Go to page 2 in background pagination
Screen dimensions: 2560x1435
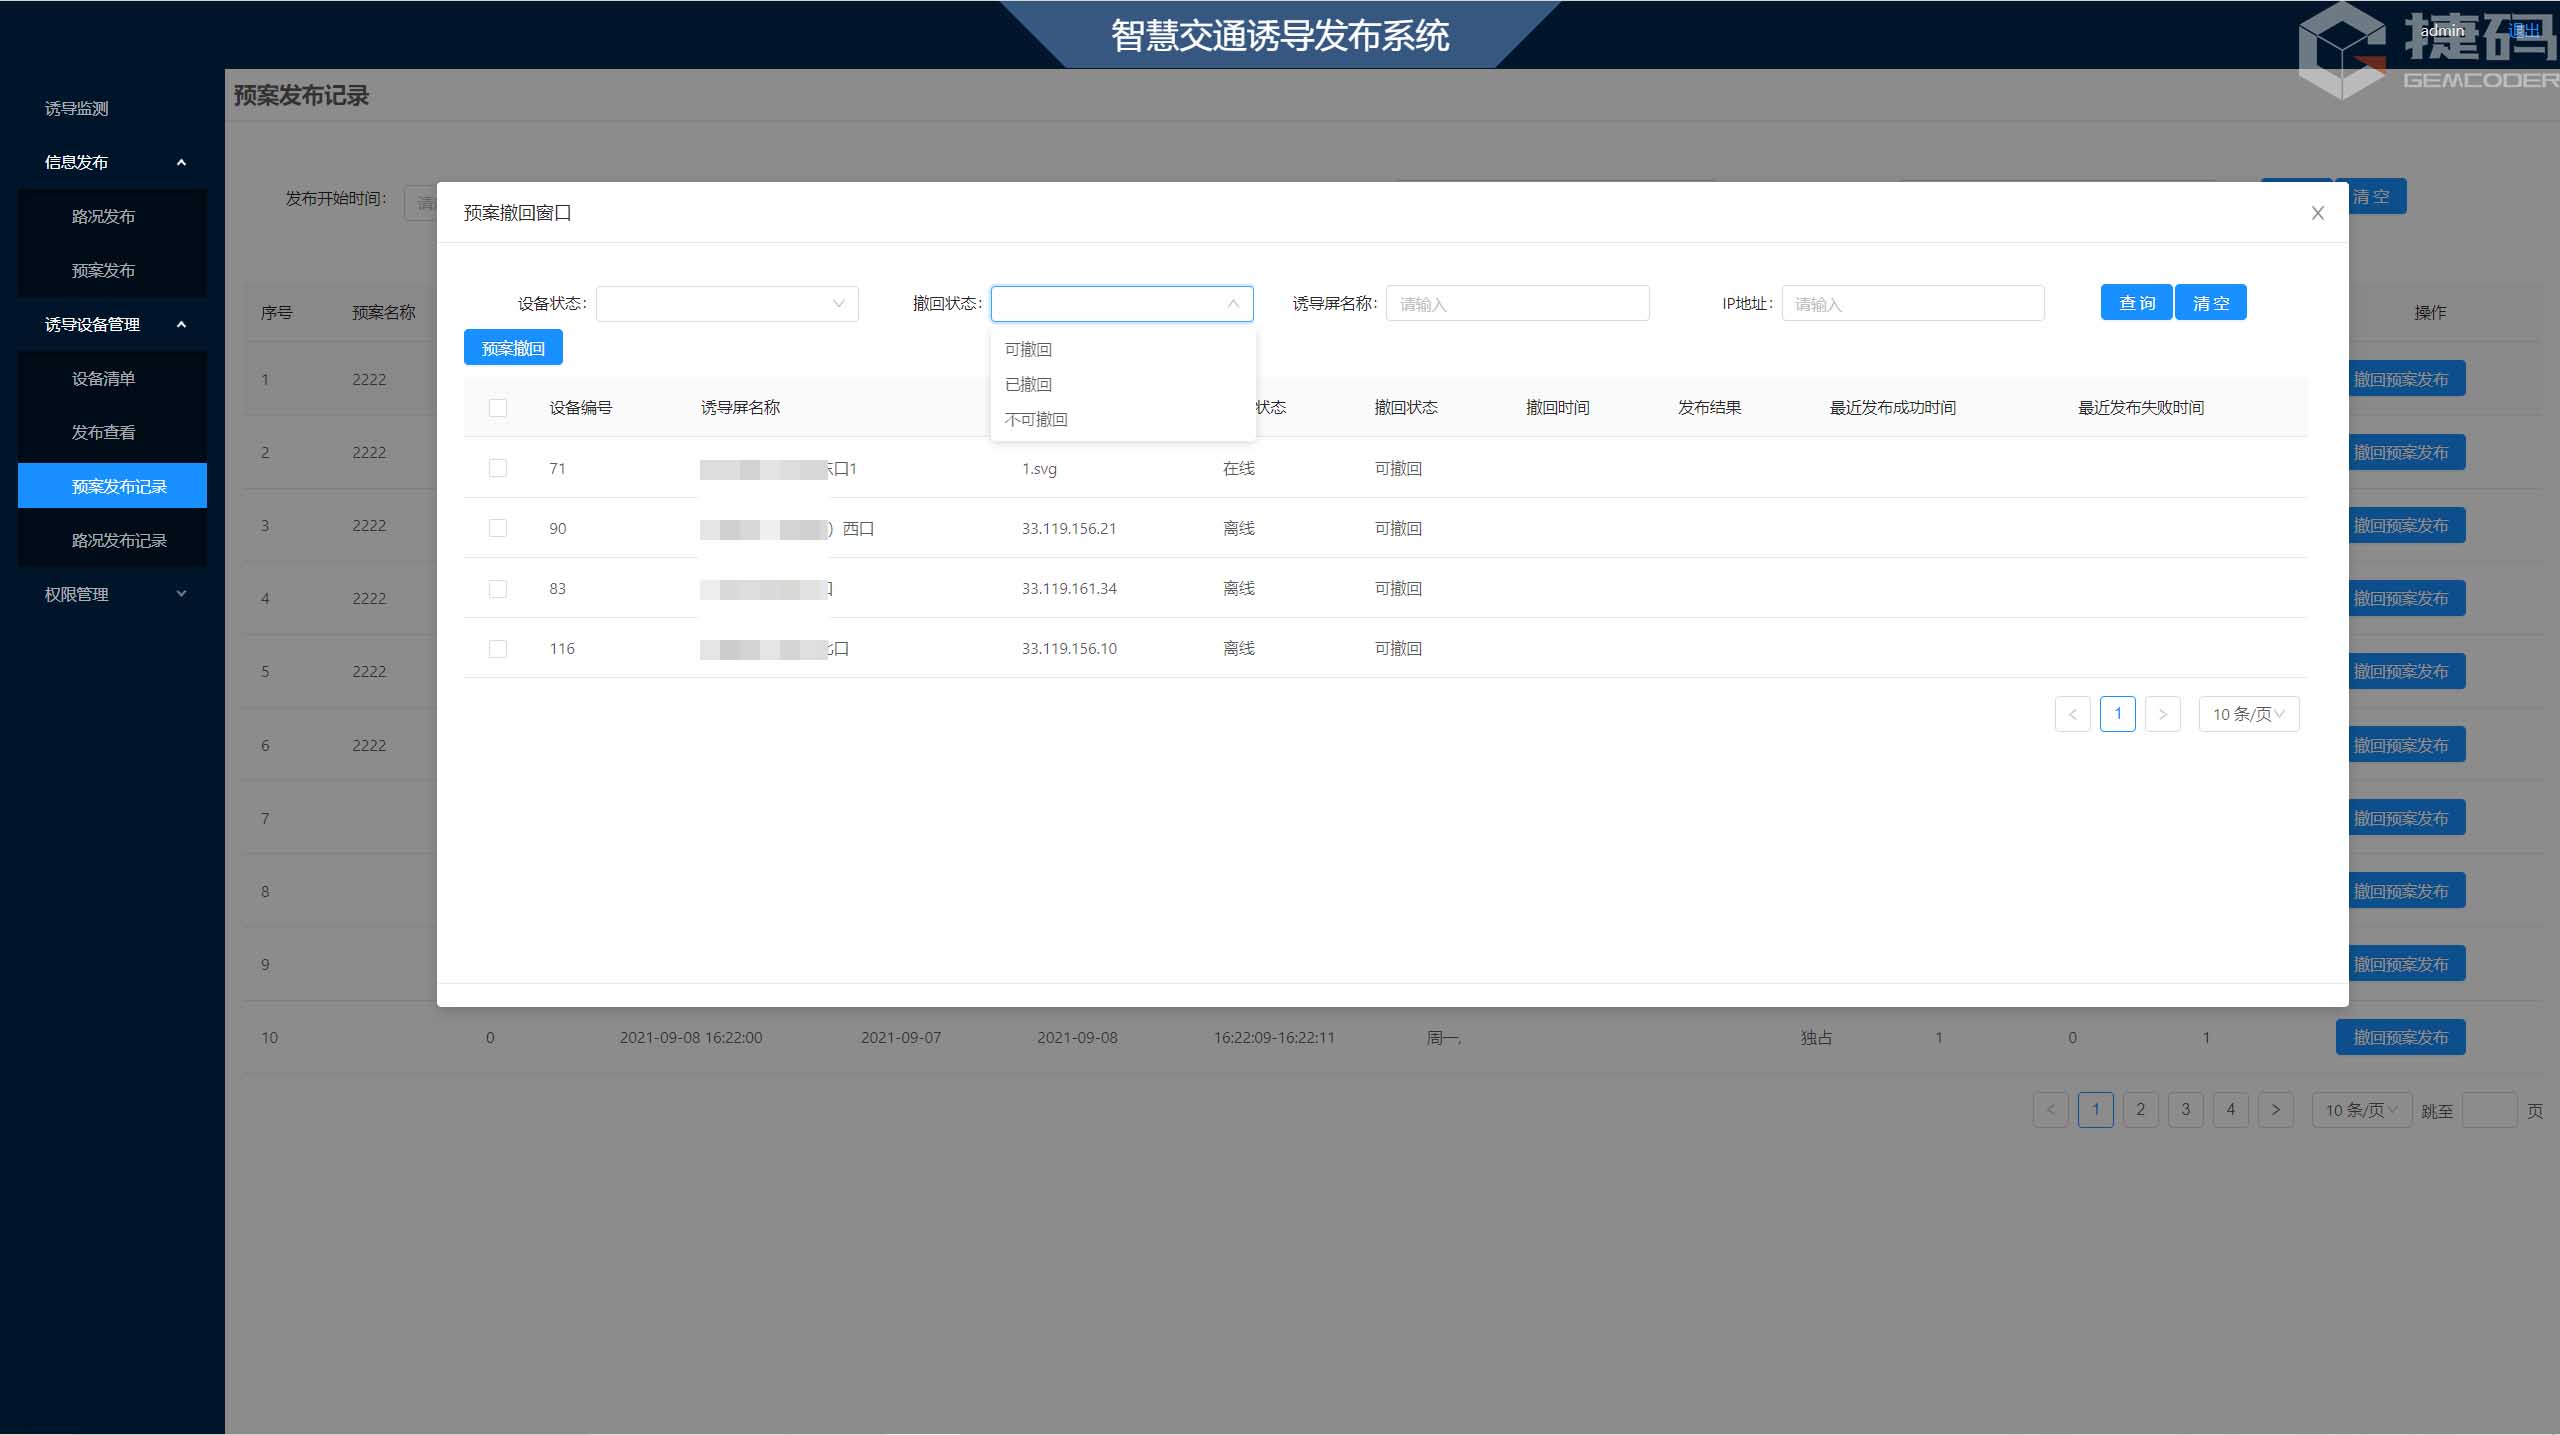click(2140, 1109)
